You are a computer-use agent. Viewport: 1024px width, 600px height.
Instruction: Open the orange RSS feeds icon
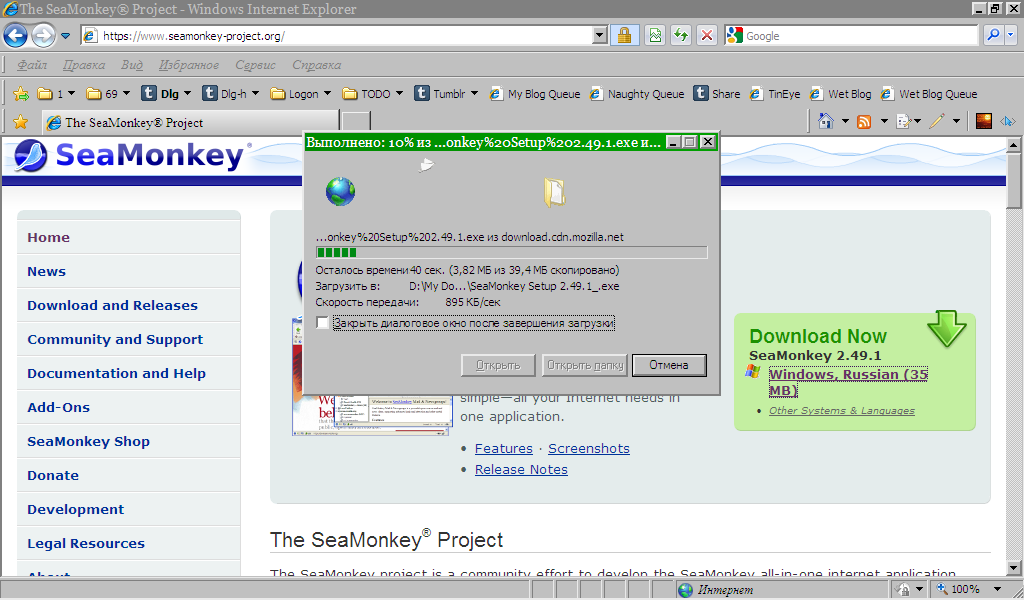864,121
